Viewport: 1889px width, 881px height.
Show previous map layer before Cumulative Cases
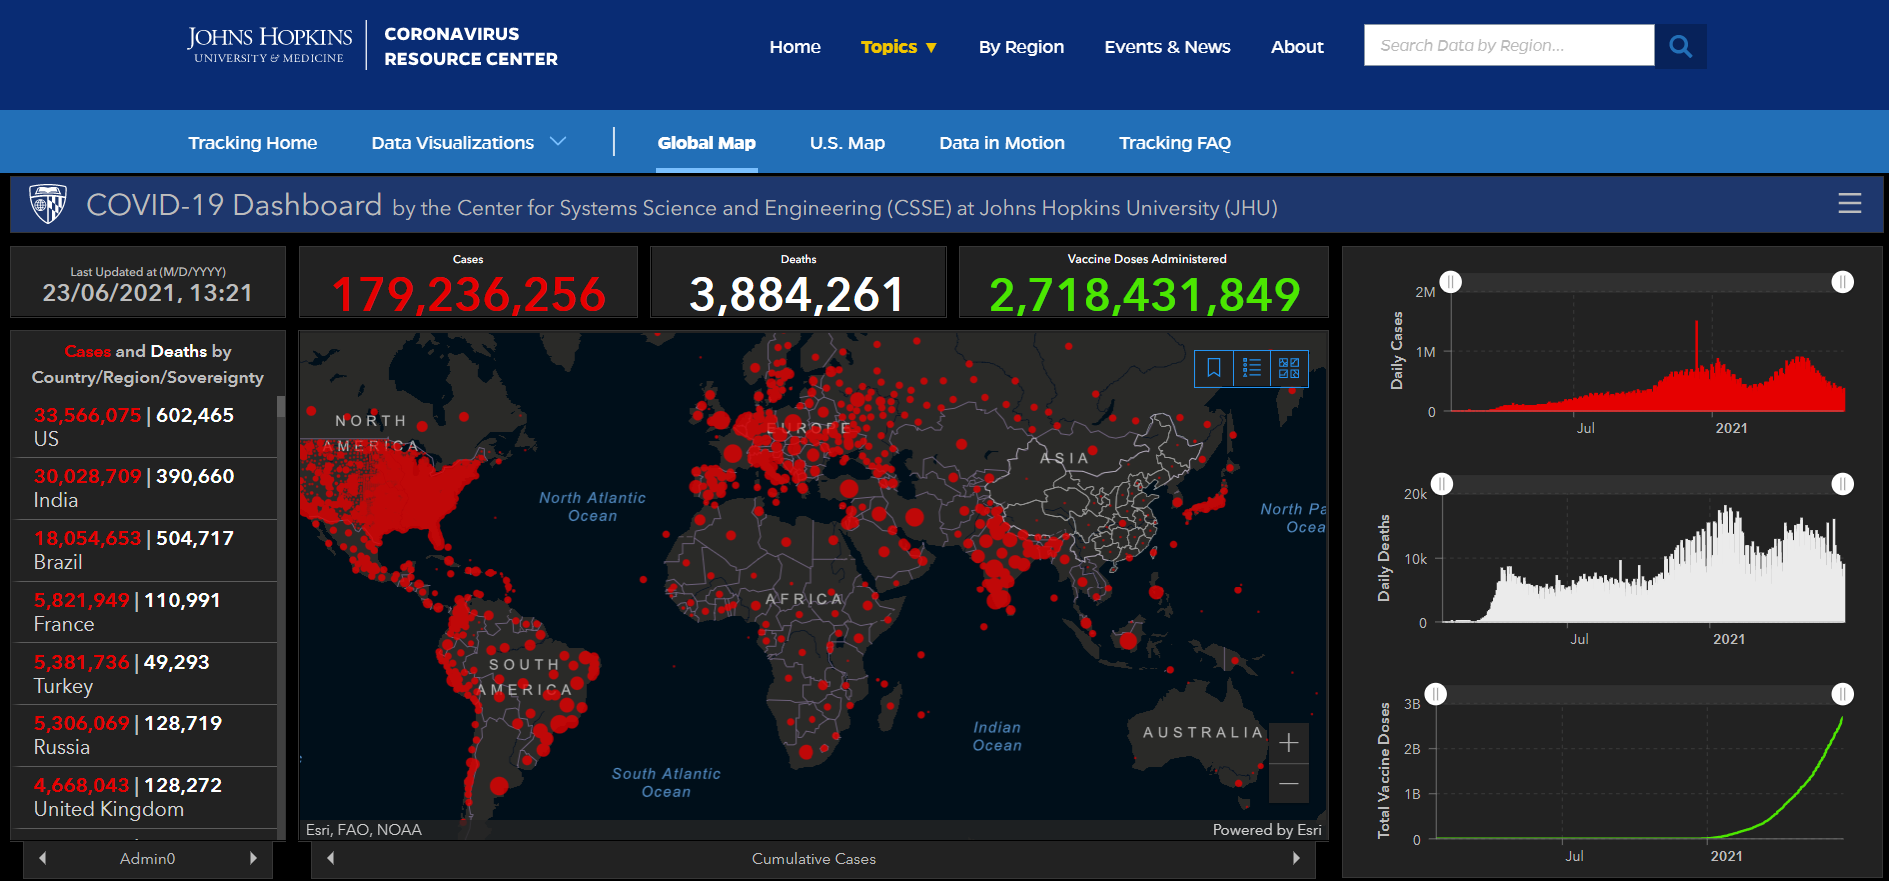click(x=330, y=858)
